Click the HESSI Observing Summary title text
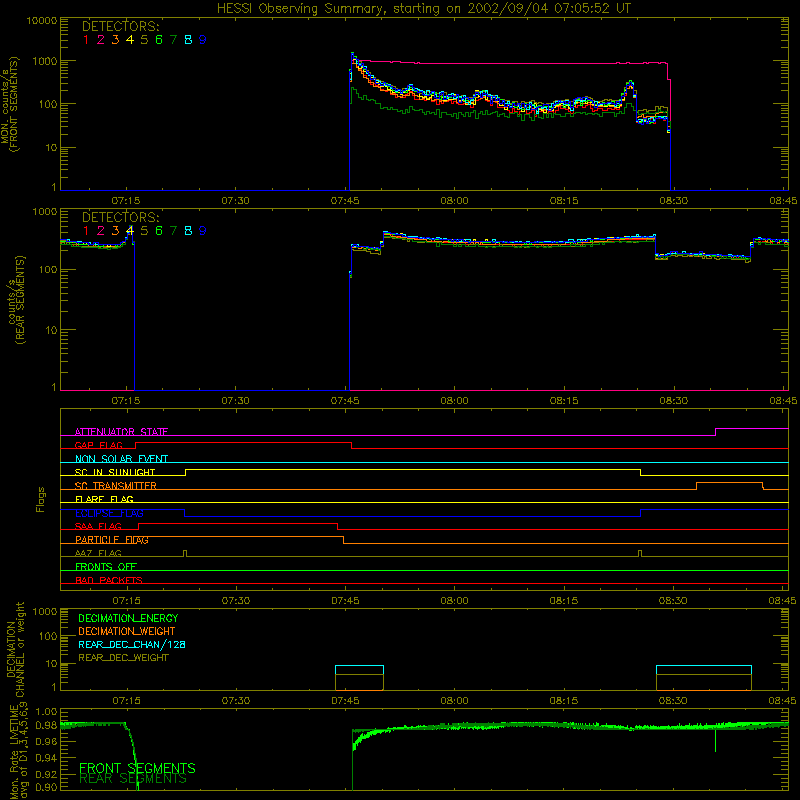This screenshot has width=800, height=800. click(424, 9)
